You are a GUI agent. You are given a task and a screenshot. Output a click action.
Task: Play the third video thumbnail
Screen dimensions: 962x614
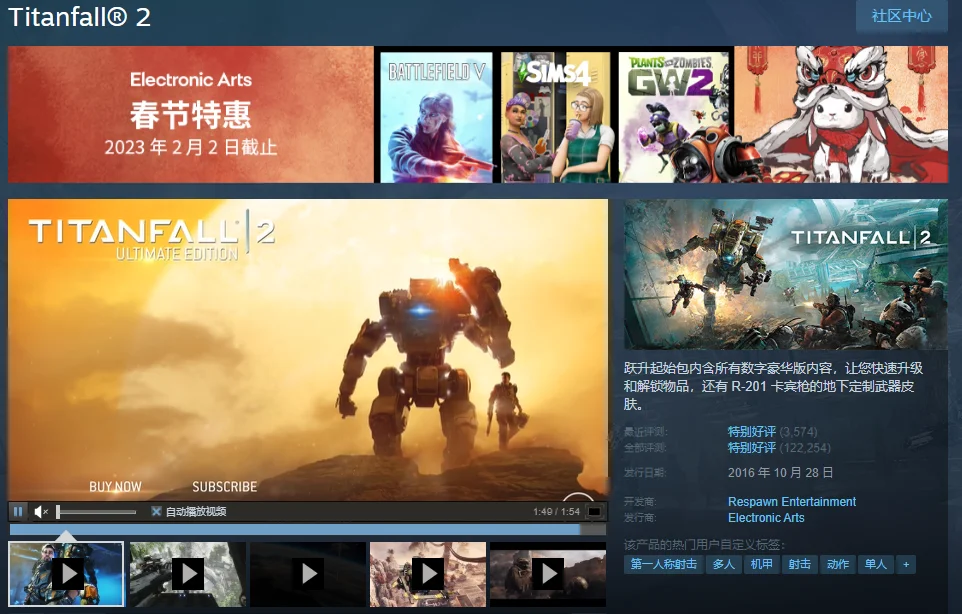point(308,573)
